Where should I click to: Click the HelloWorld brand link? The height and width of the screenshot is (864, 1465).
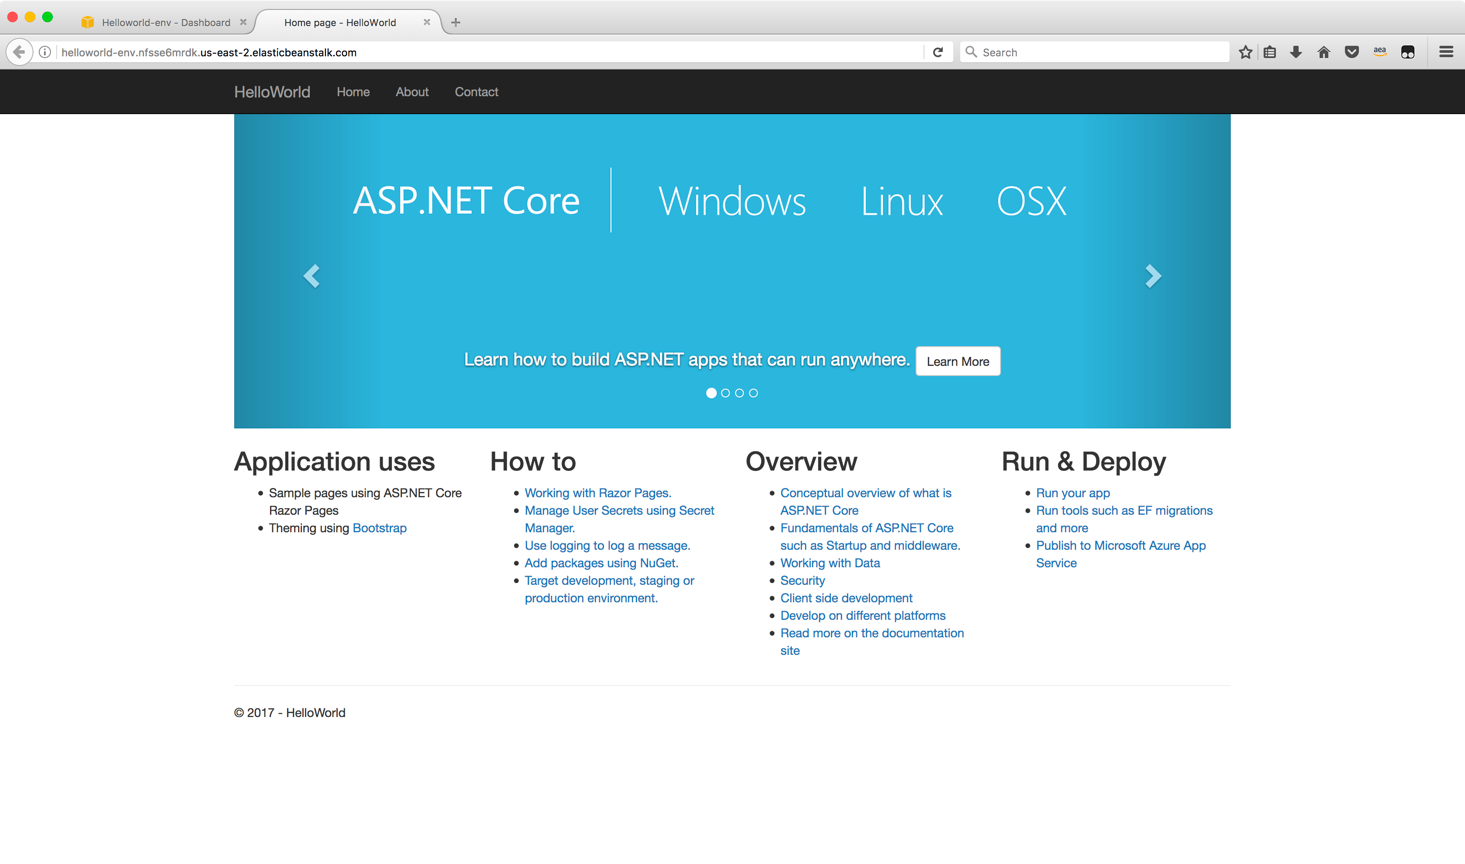(272, 92)
